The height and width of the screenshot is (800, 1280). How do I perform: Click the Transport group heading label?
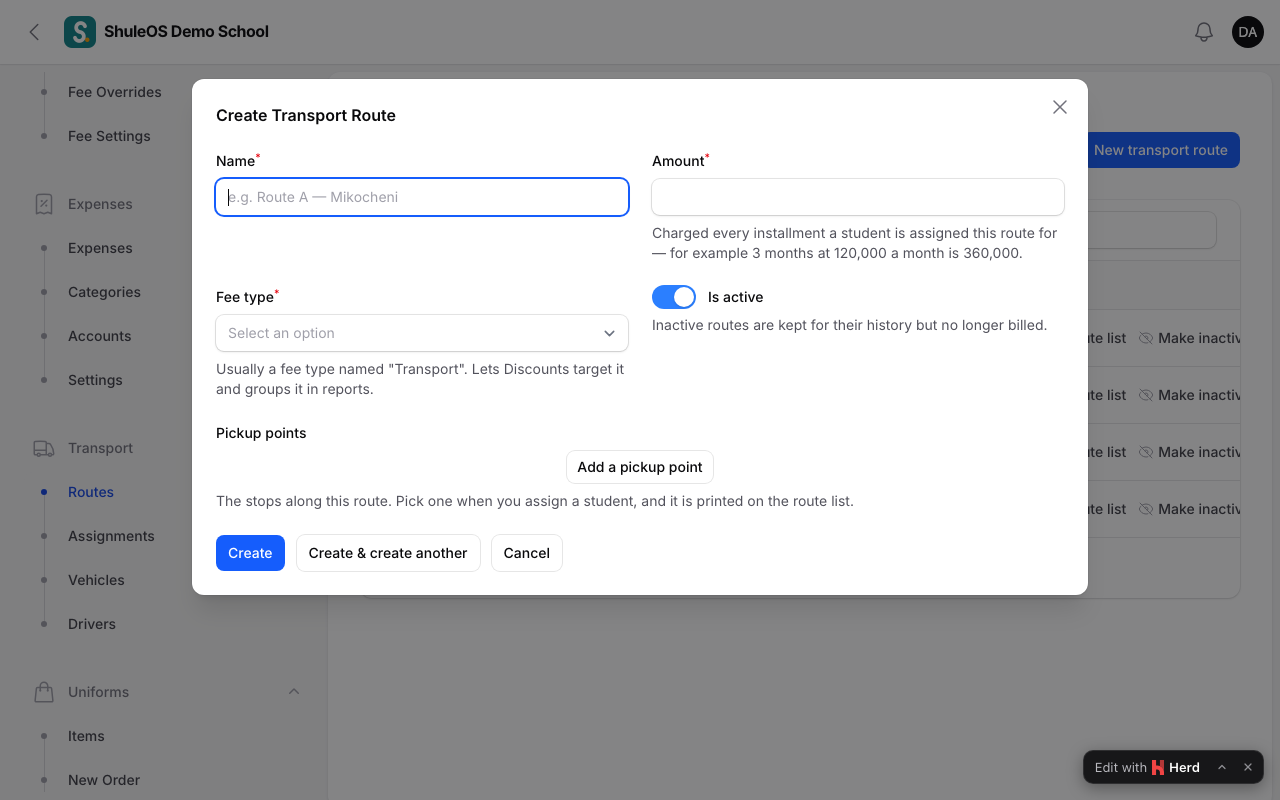pos(100,448)
